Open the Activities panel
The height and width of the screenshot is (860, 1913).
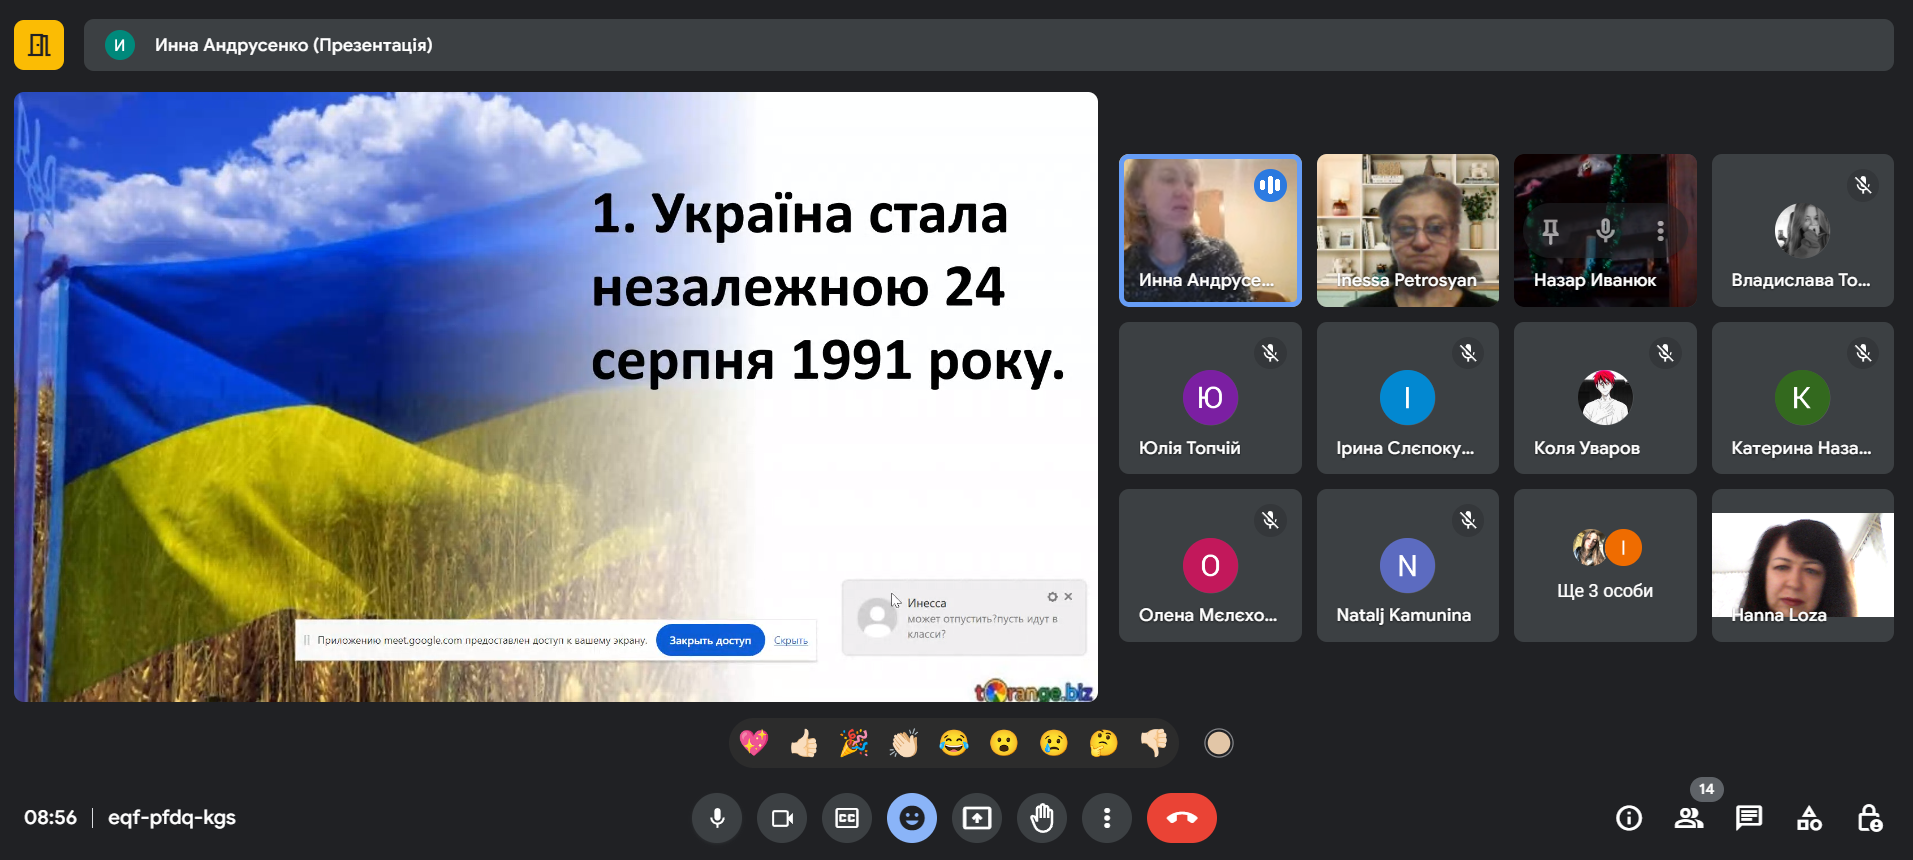coord(1809,818)
